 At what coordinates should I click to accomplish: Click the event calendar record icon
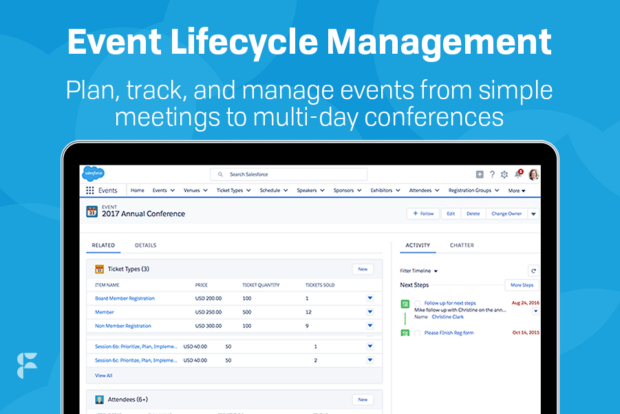click(92, 212)
